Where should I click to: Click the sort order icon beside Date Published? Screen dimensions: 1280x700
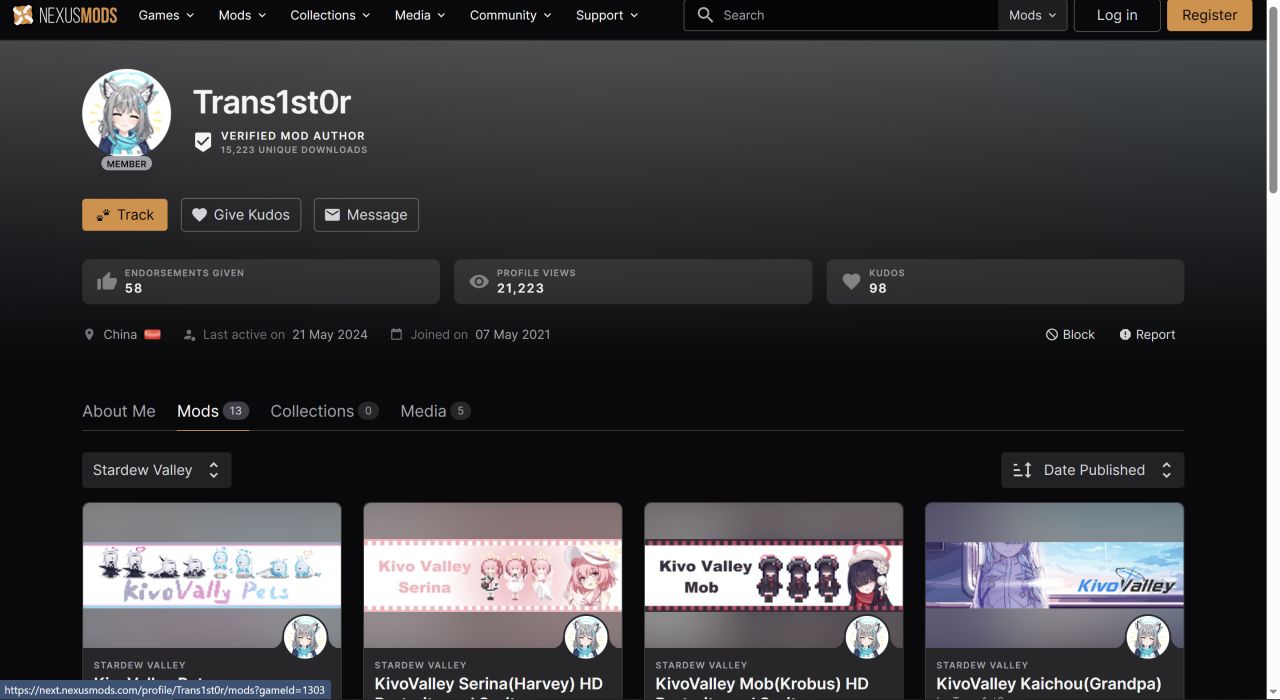(1022, 470)
